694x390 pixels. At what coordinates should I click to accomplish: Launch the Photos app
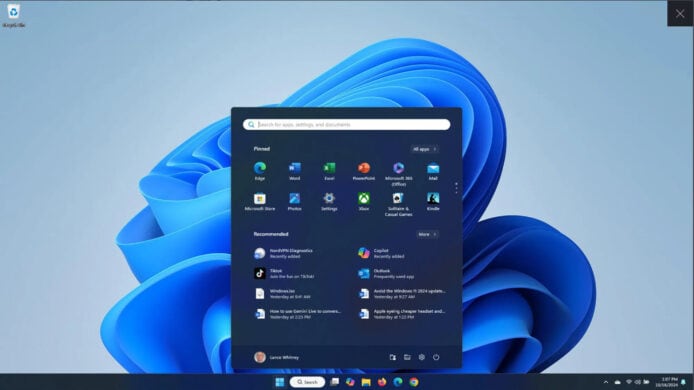coord(294,201)
